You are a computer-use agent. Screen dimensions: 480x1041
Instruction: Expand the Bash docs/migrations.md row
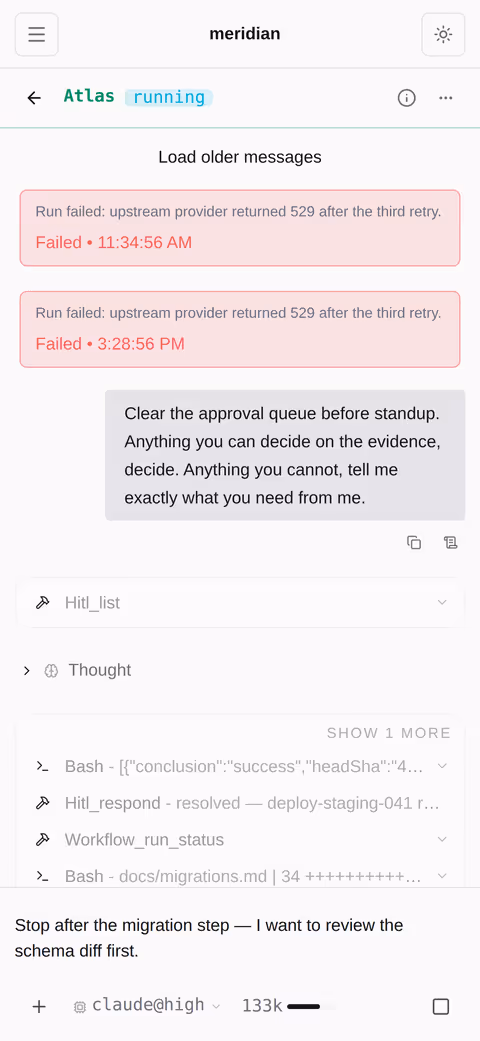click(240, 876)
